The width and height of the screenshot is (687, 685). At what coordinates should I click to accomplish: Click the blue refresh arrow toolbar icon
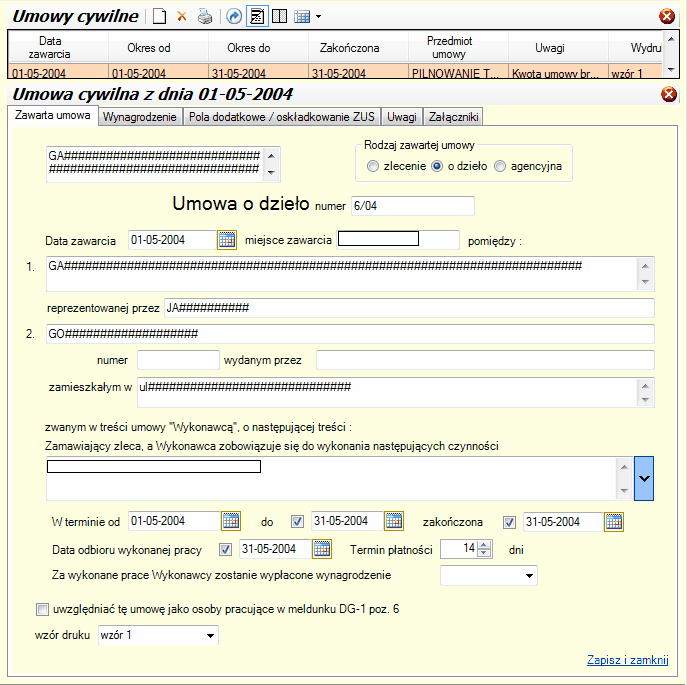coord(234,17)
